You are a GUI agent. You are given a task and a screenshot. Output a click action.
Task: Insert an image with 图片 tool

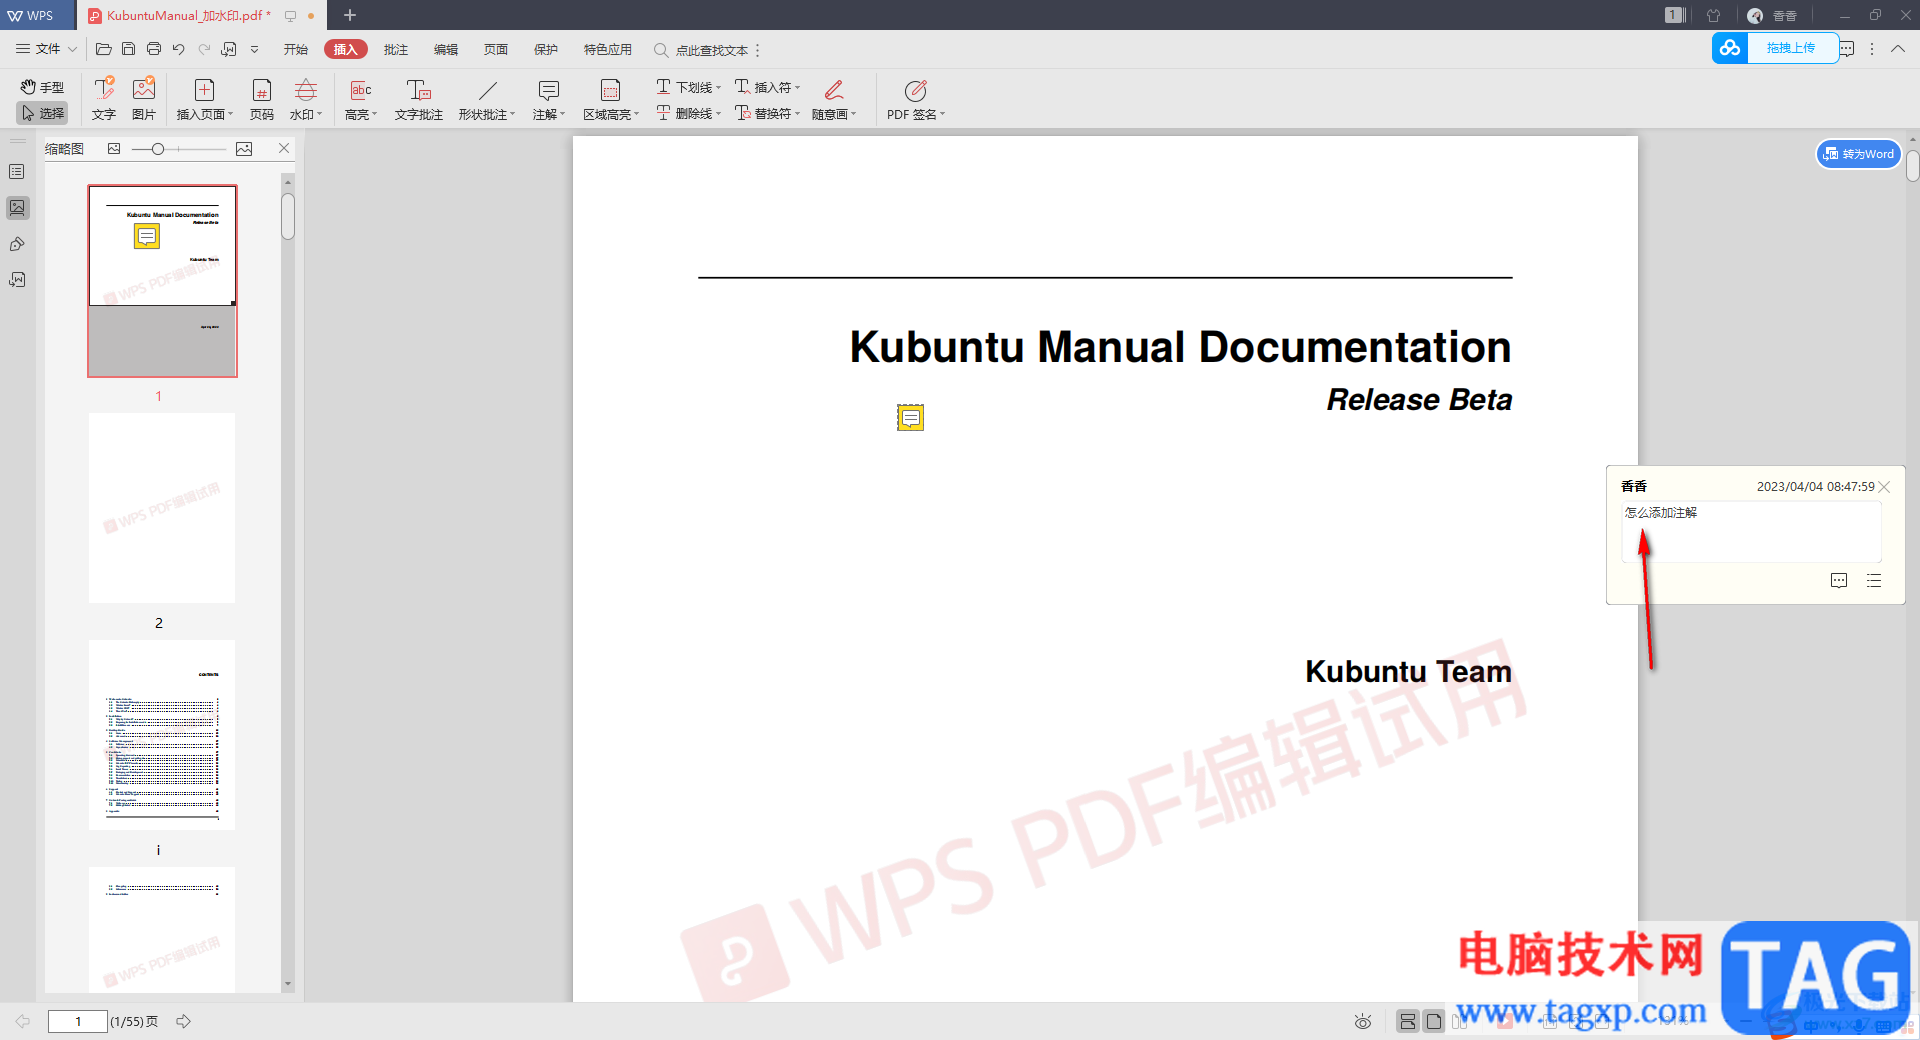click(x=144, y=98)
